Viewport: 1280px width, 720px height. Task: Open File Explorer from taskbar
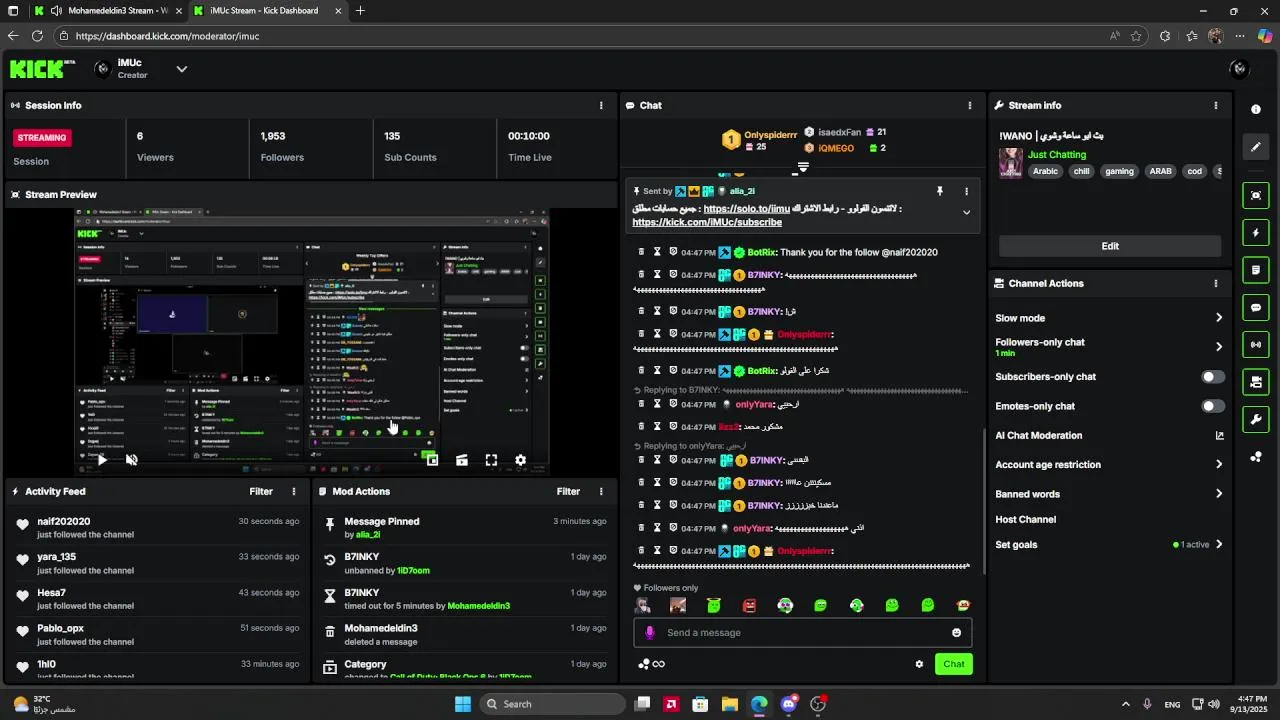tap(729, 704)
